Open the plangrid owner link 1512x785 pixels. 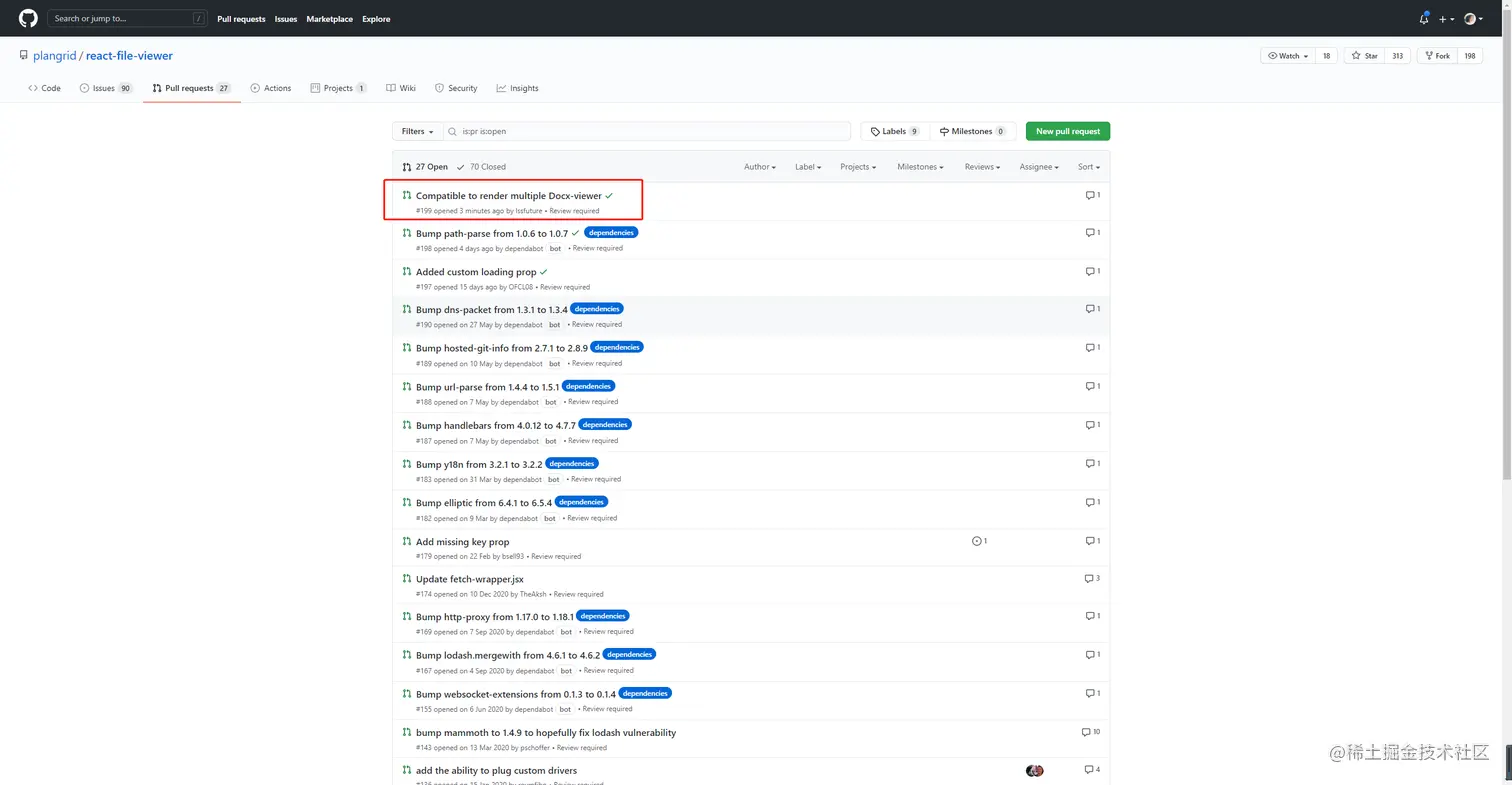(54, 56)
